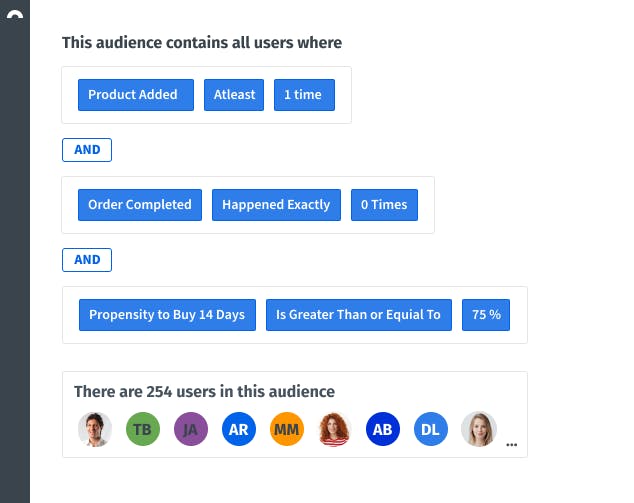This screenshot has height=503, width=634.
Task: Edit the 0 Times value
Action: (x=384, y=205)
